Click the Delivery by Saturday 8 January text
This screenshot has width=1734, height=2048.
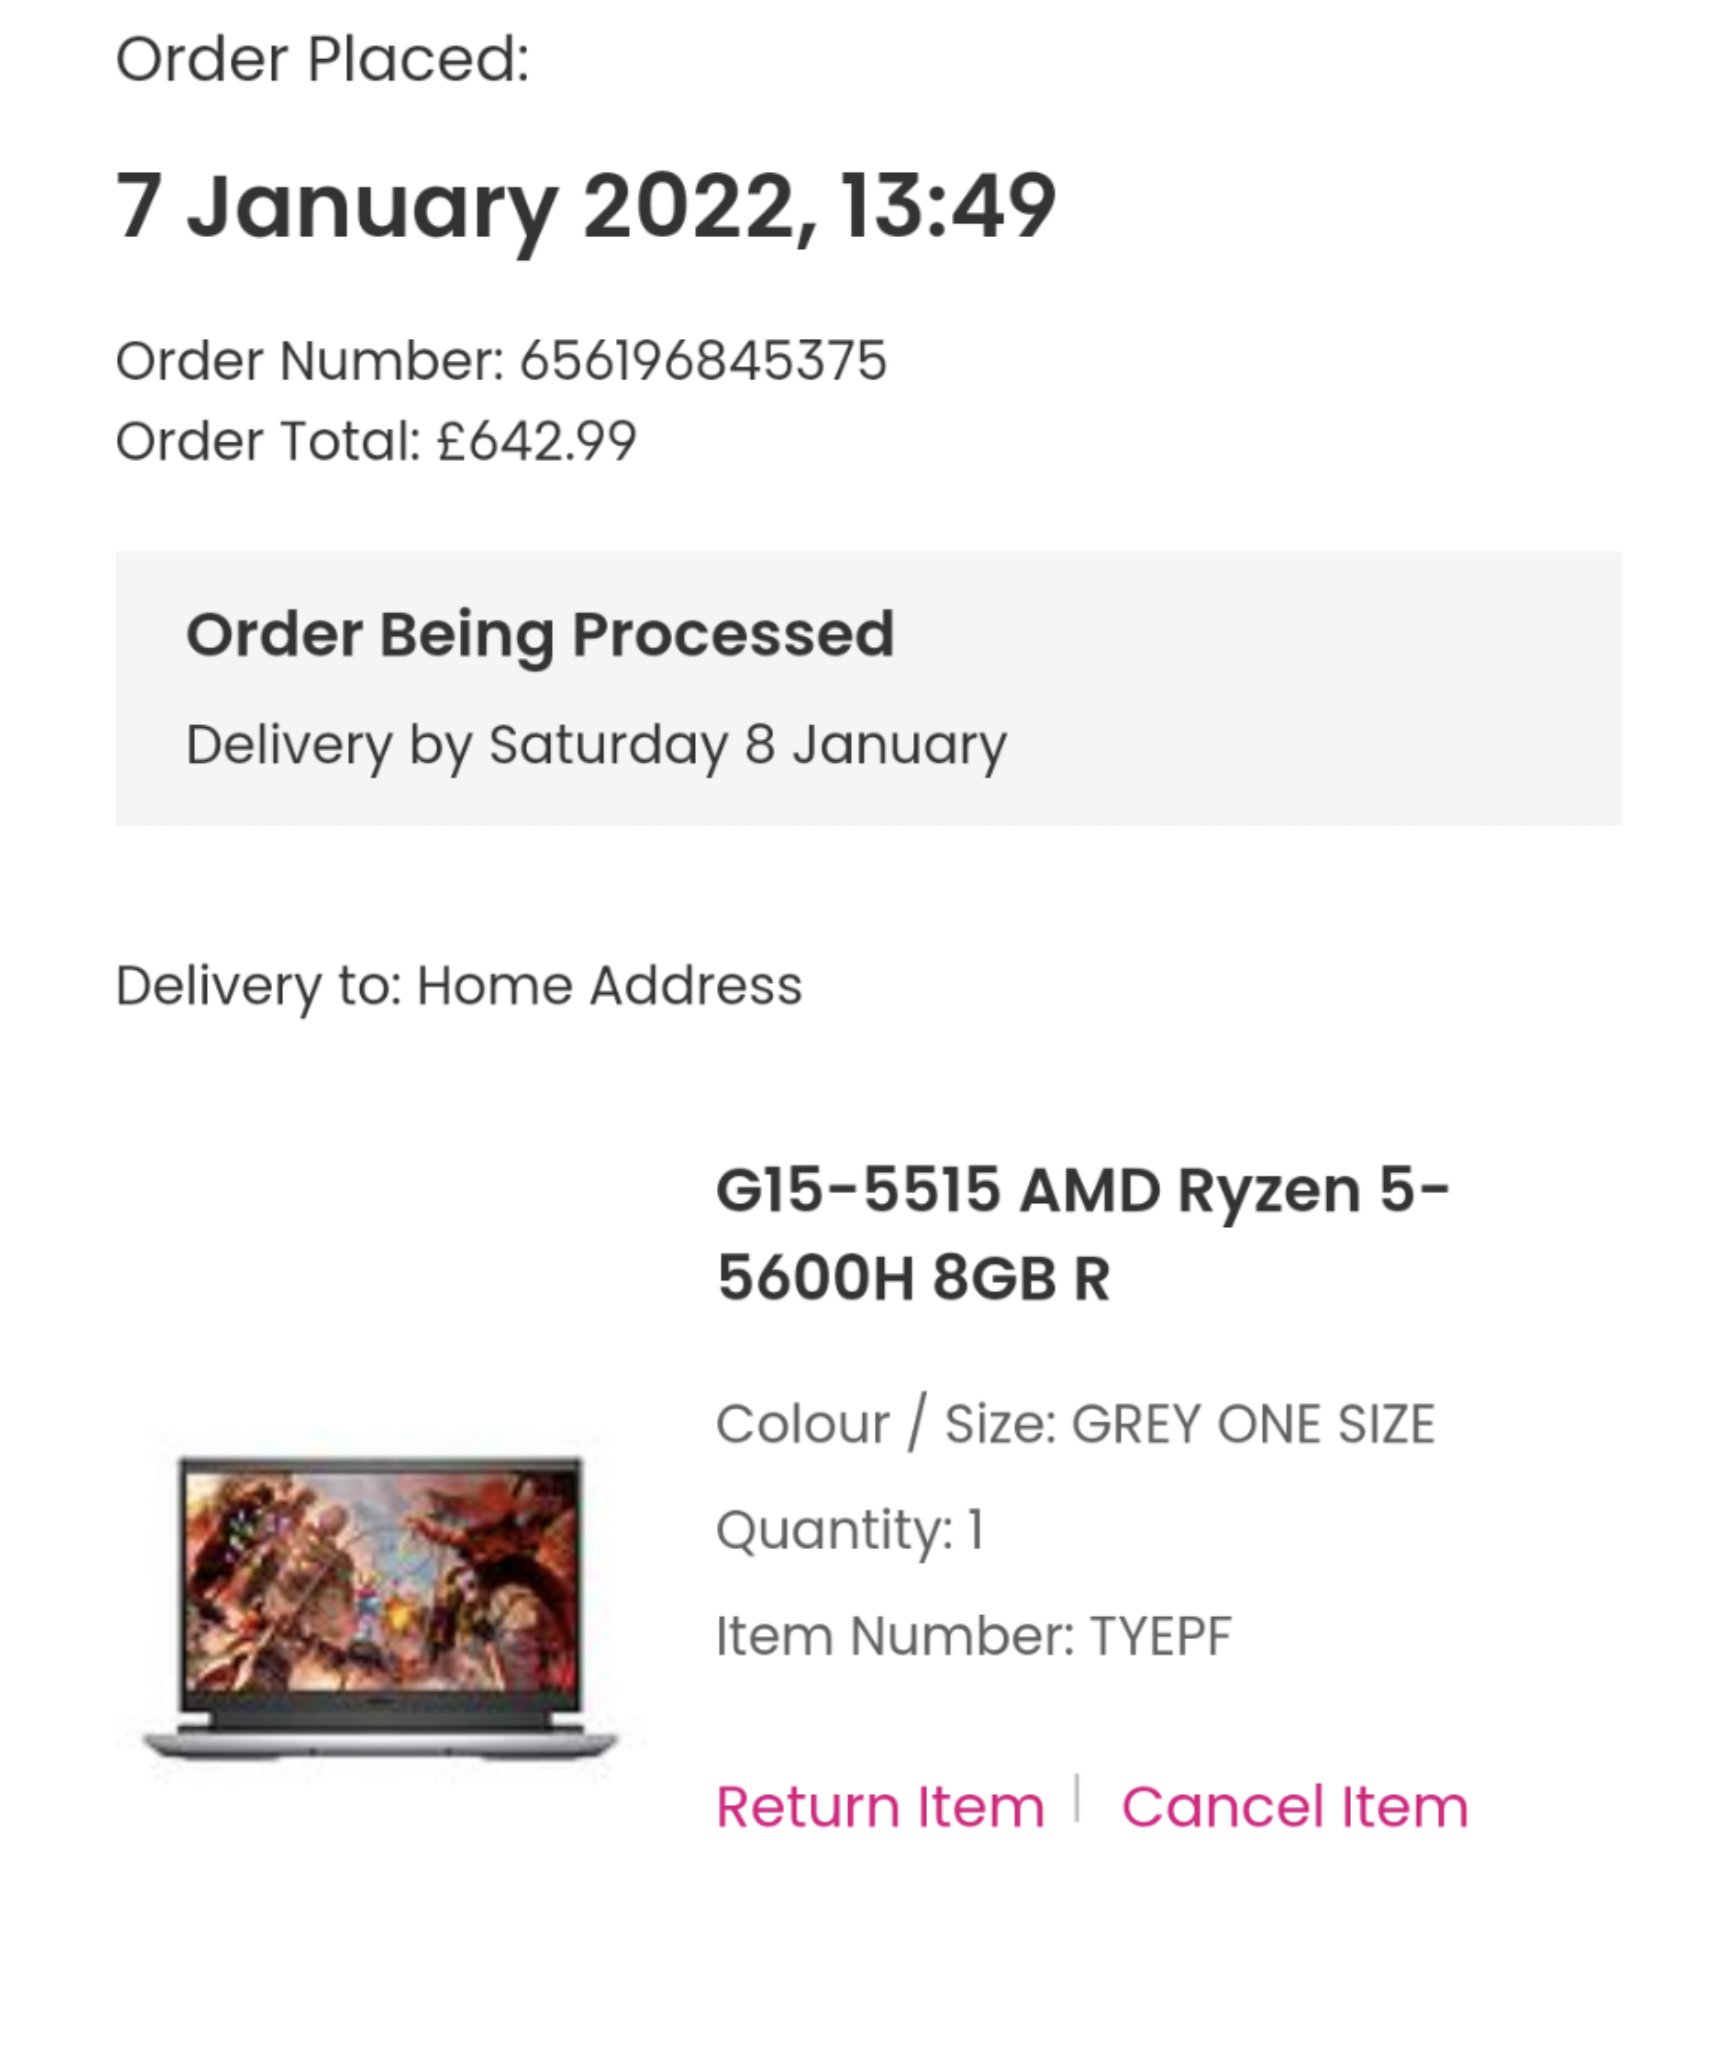pos(596,745)
